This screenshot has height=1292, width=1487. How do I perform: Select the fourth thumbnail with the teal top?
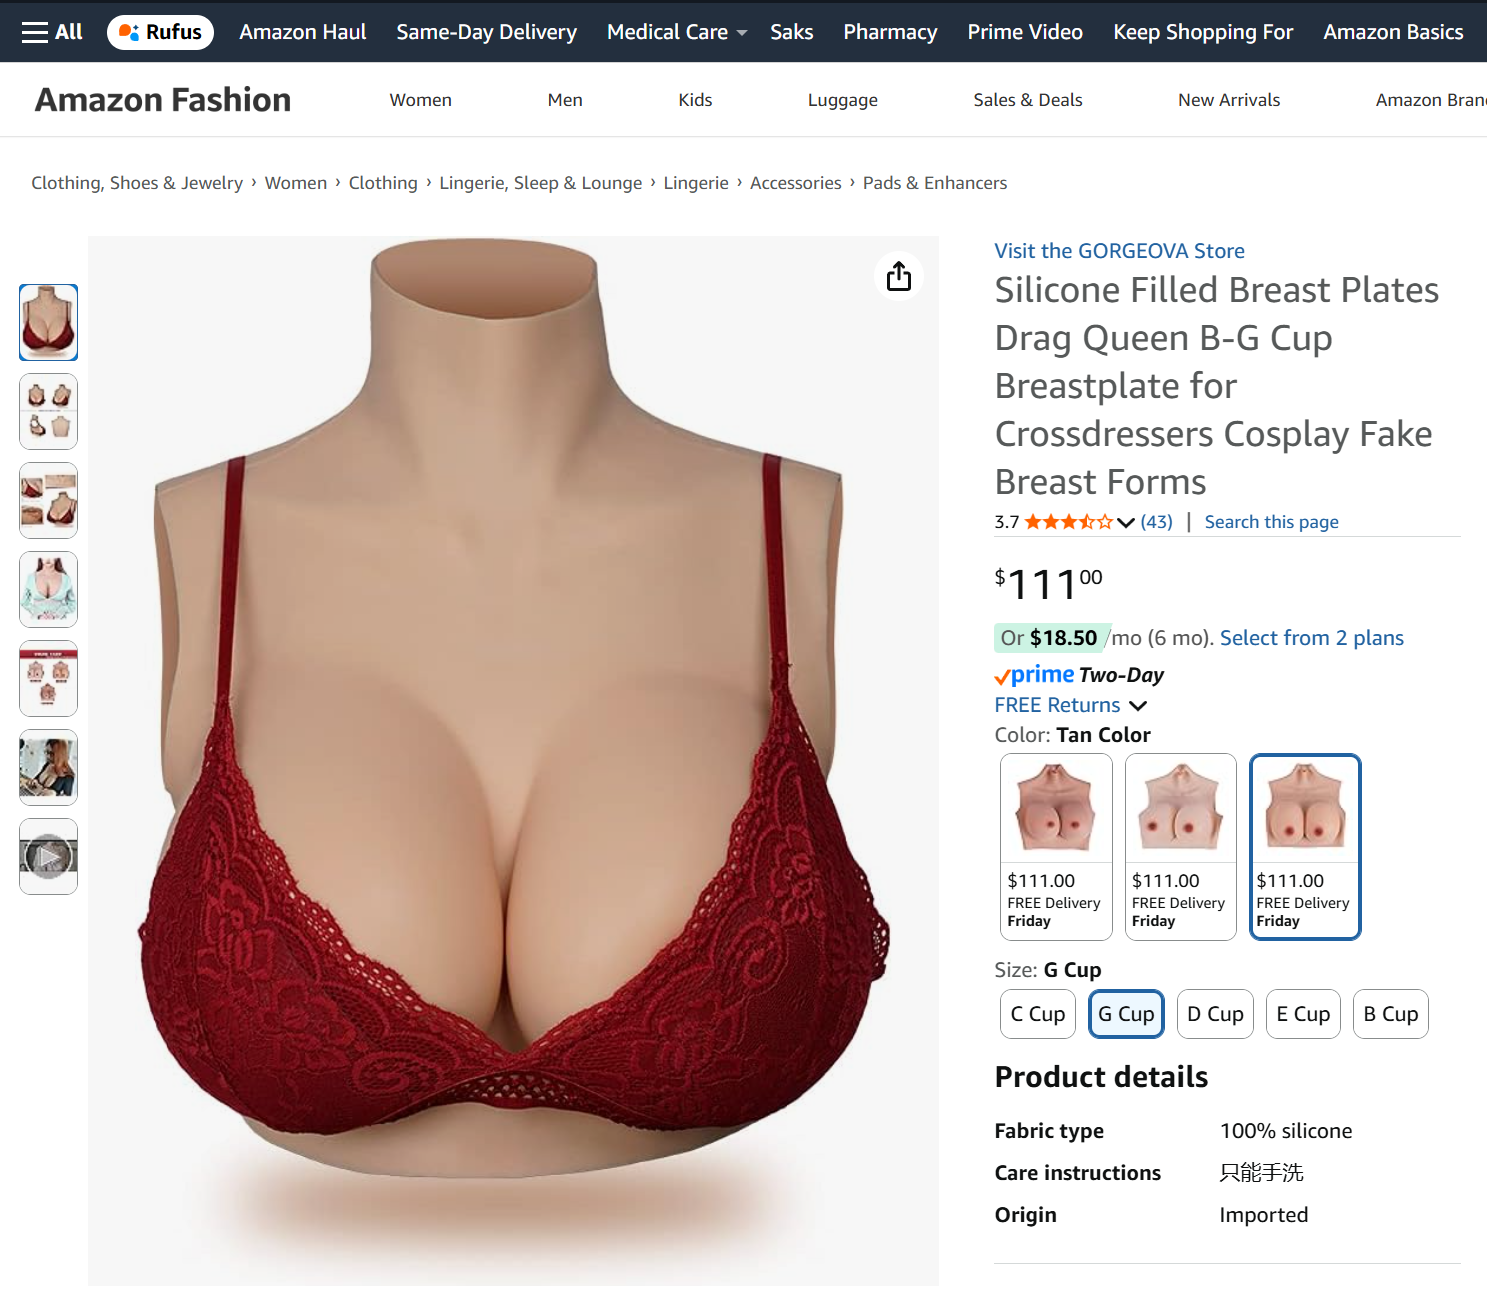[x=48, y=589]
